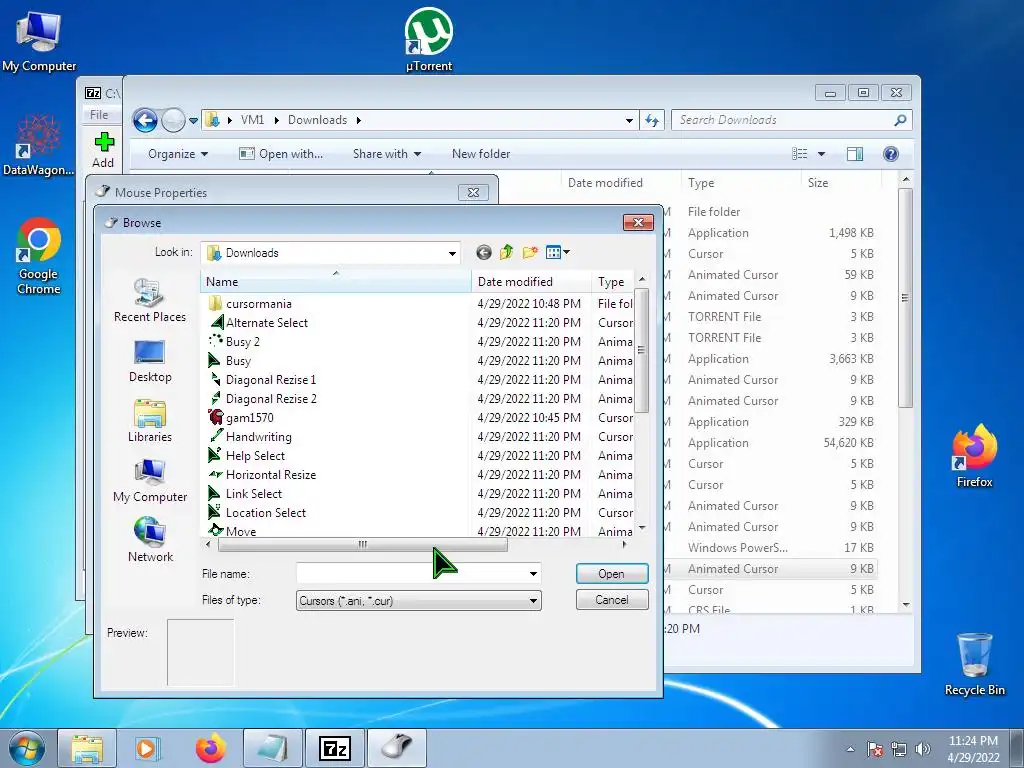Go to Desktop in Browse sidebar
Image resolution: width=1024 pixels, height=768 pixels.
150,361
